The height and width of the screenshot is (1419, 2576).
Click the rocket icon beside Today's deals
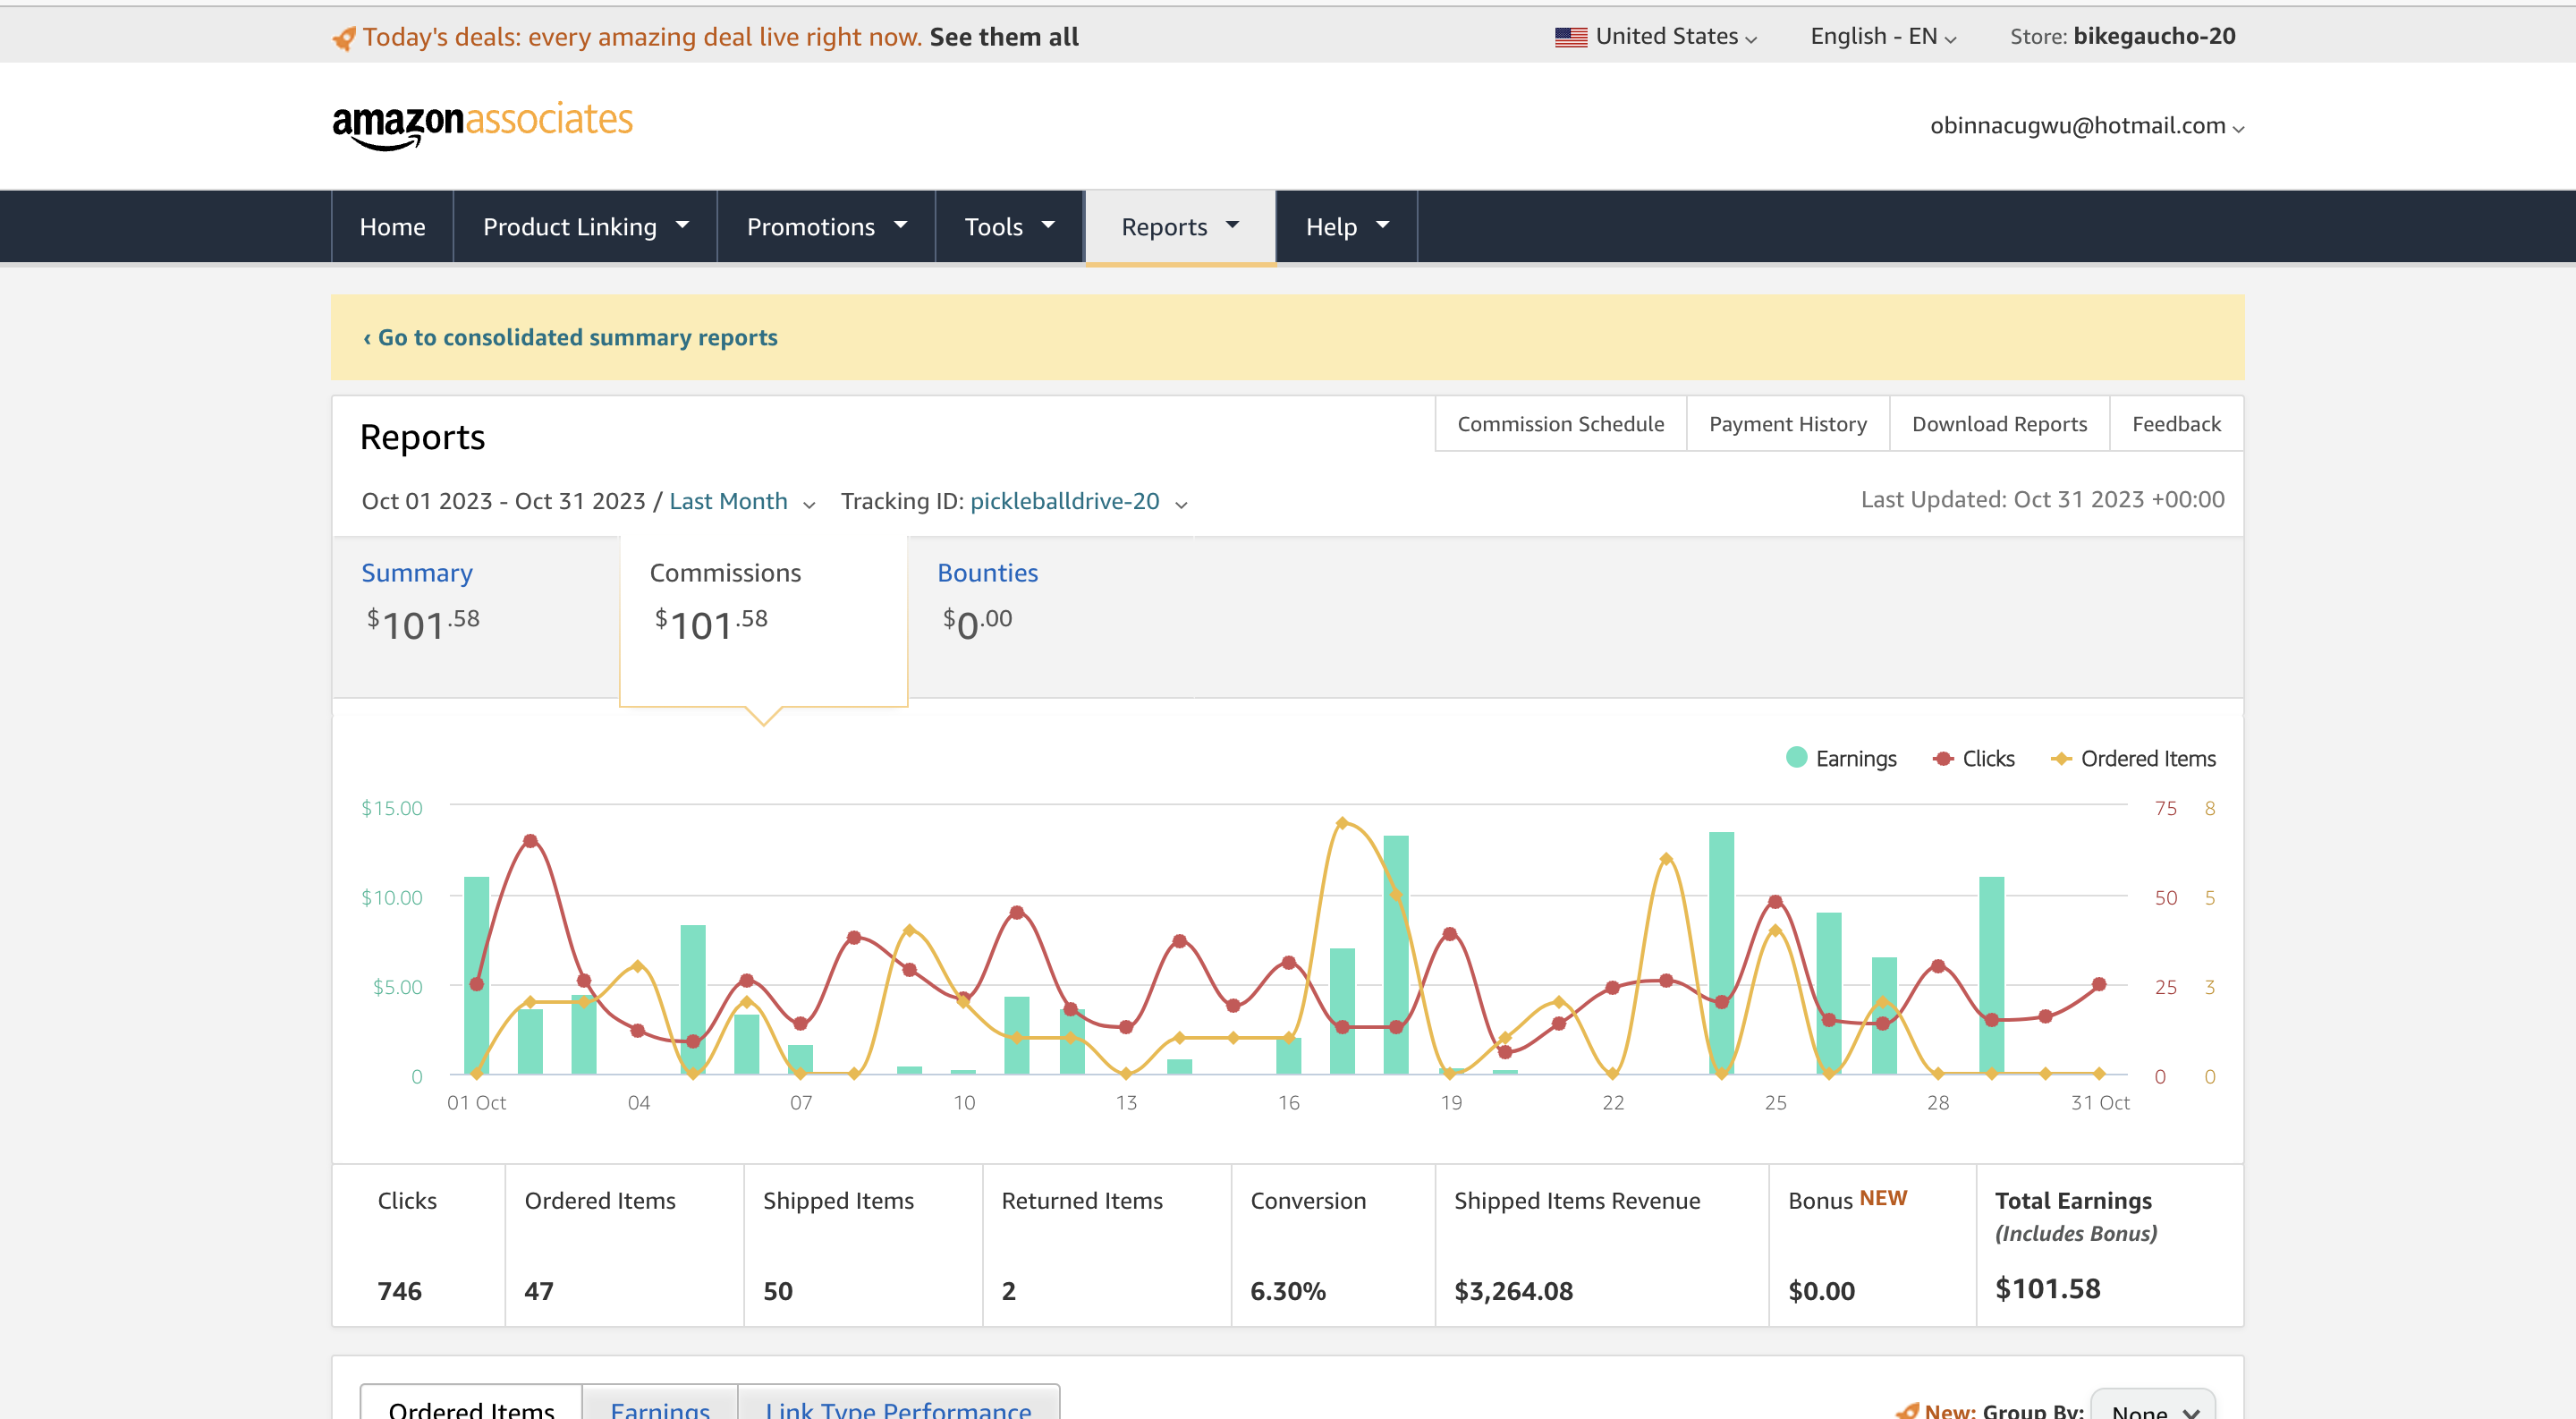[x=344, y=38]
